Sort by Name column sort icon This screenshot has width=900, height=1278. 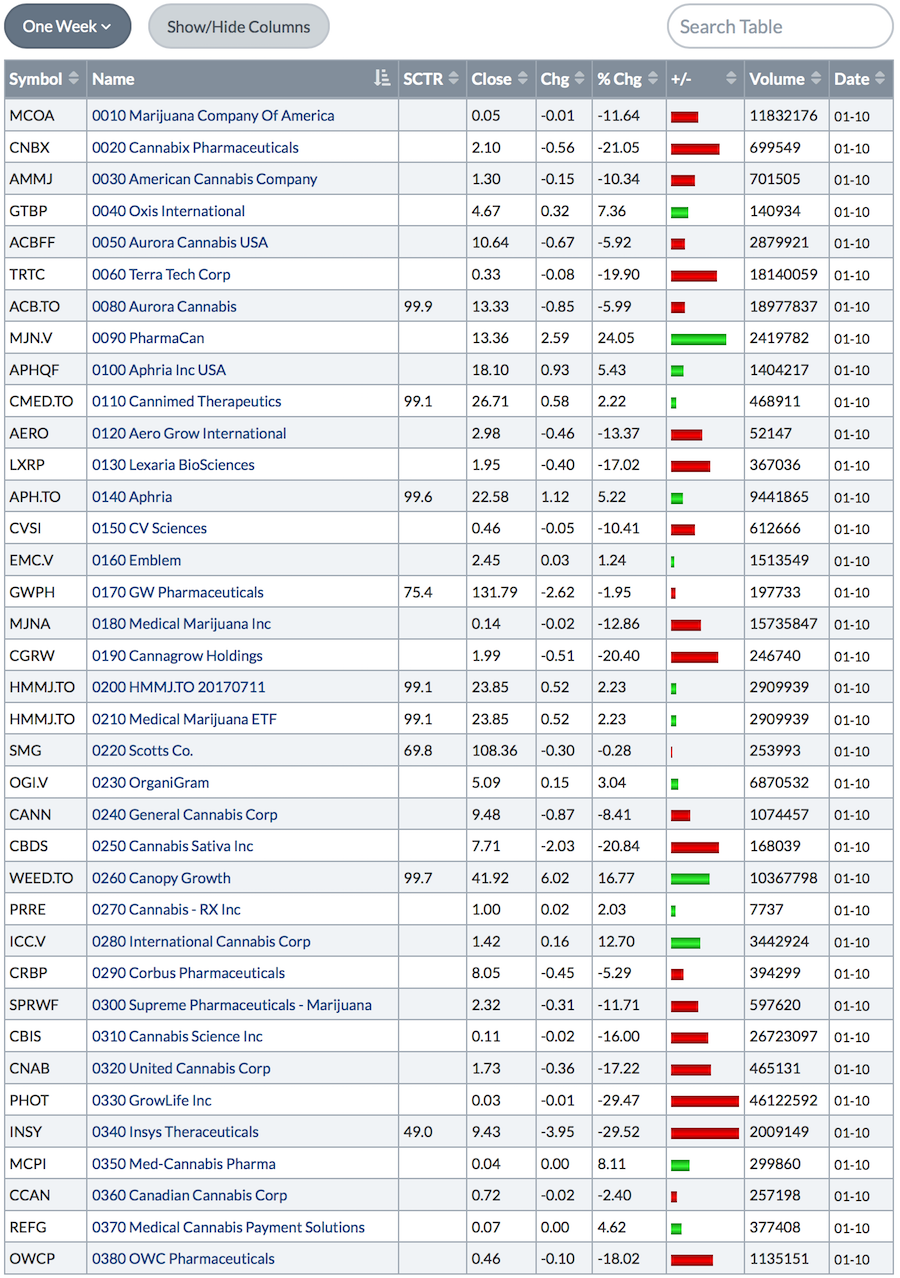(382, 79)
